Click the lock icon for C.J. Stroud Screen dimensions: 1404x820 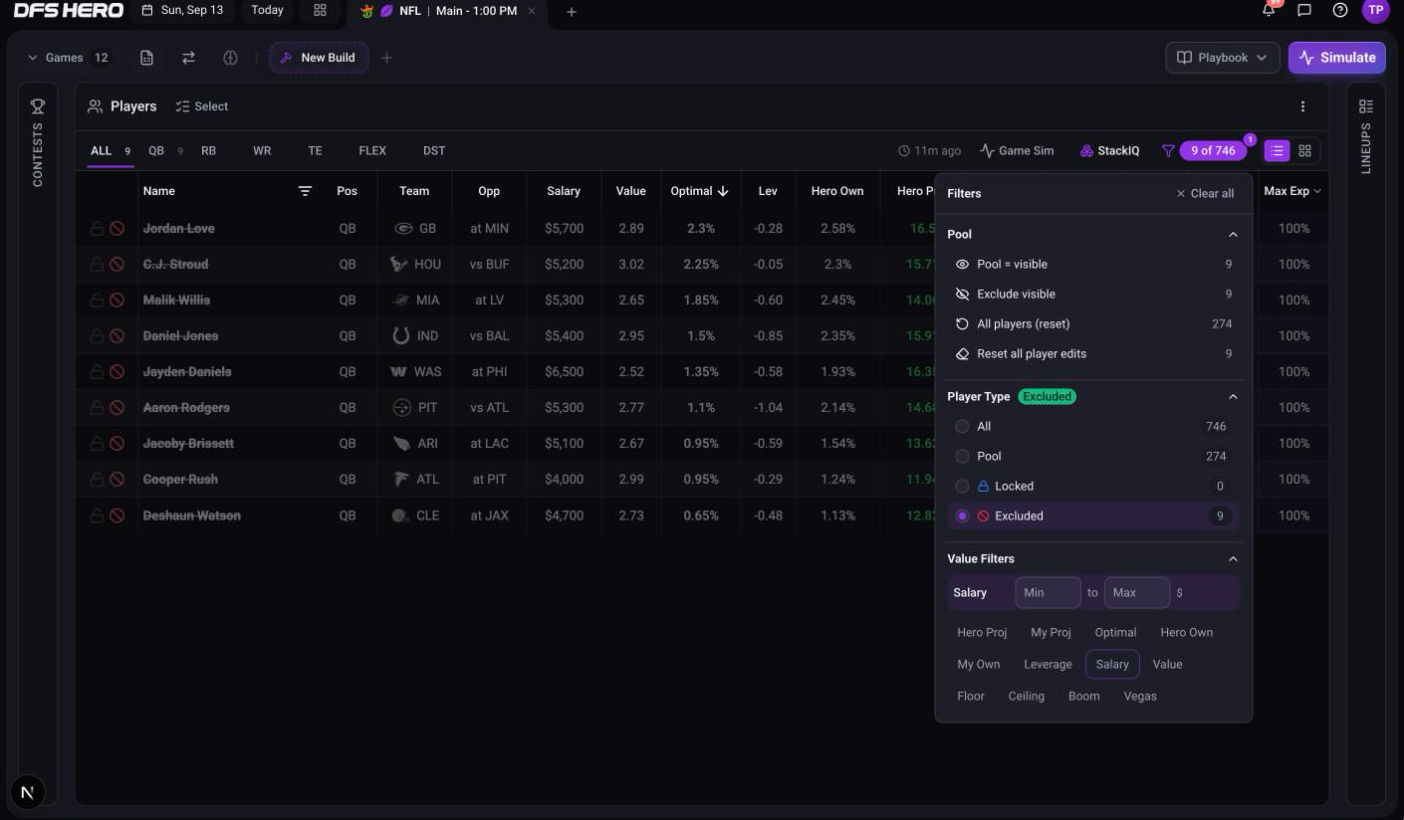click(97, 265)
